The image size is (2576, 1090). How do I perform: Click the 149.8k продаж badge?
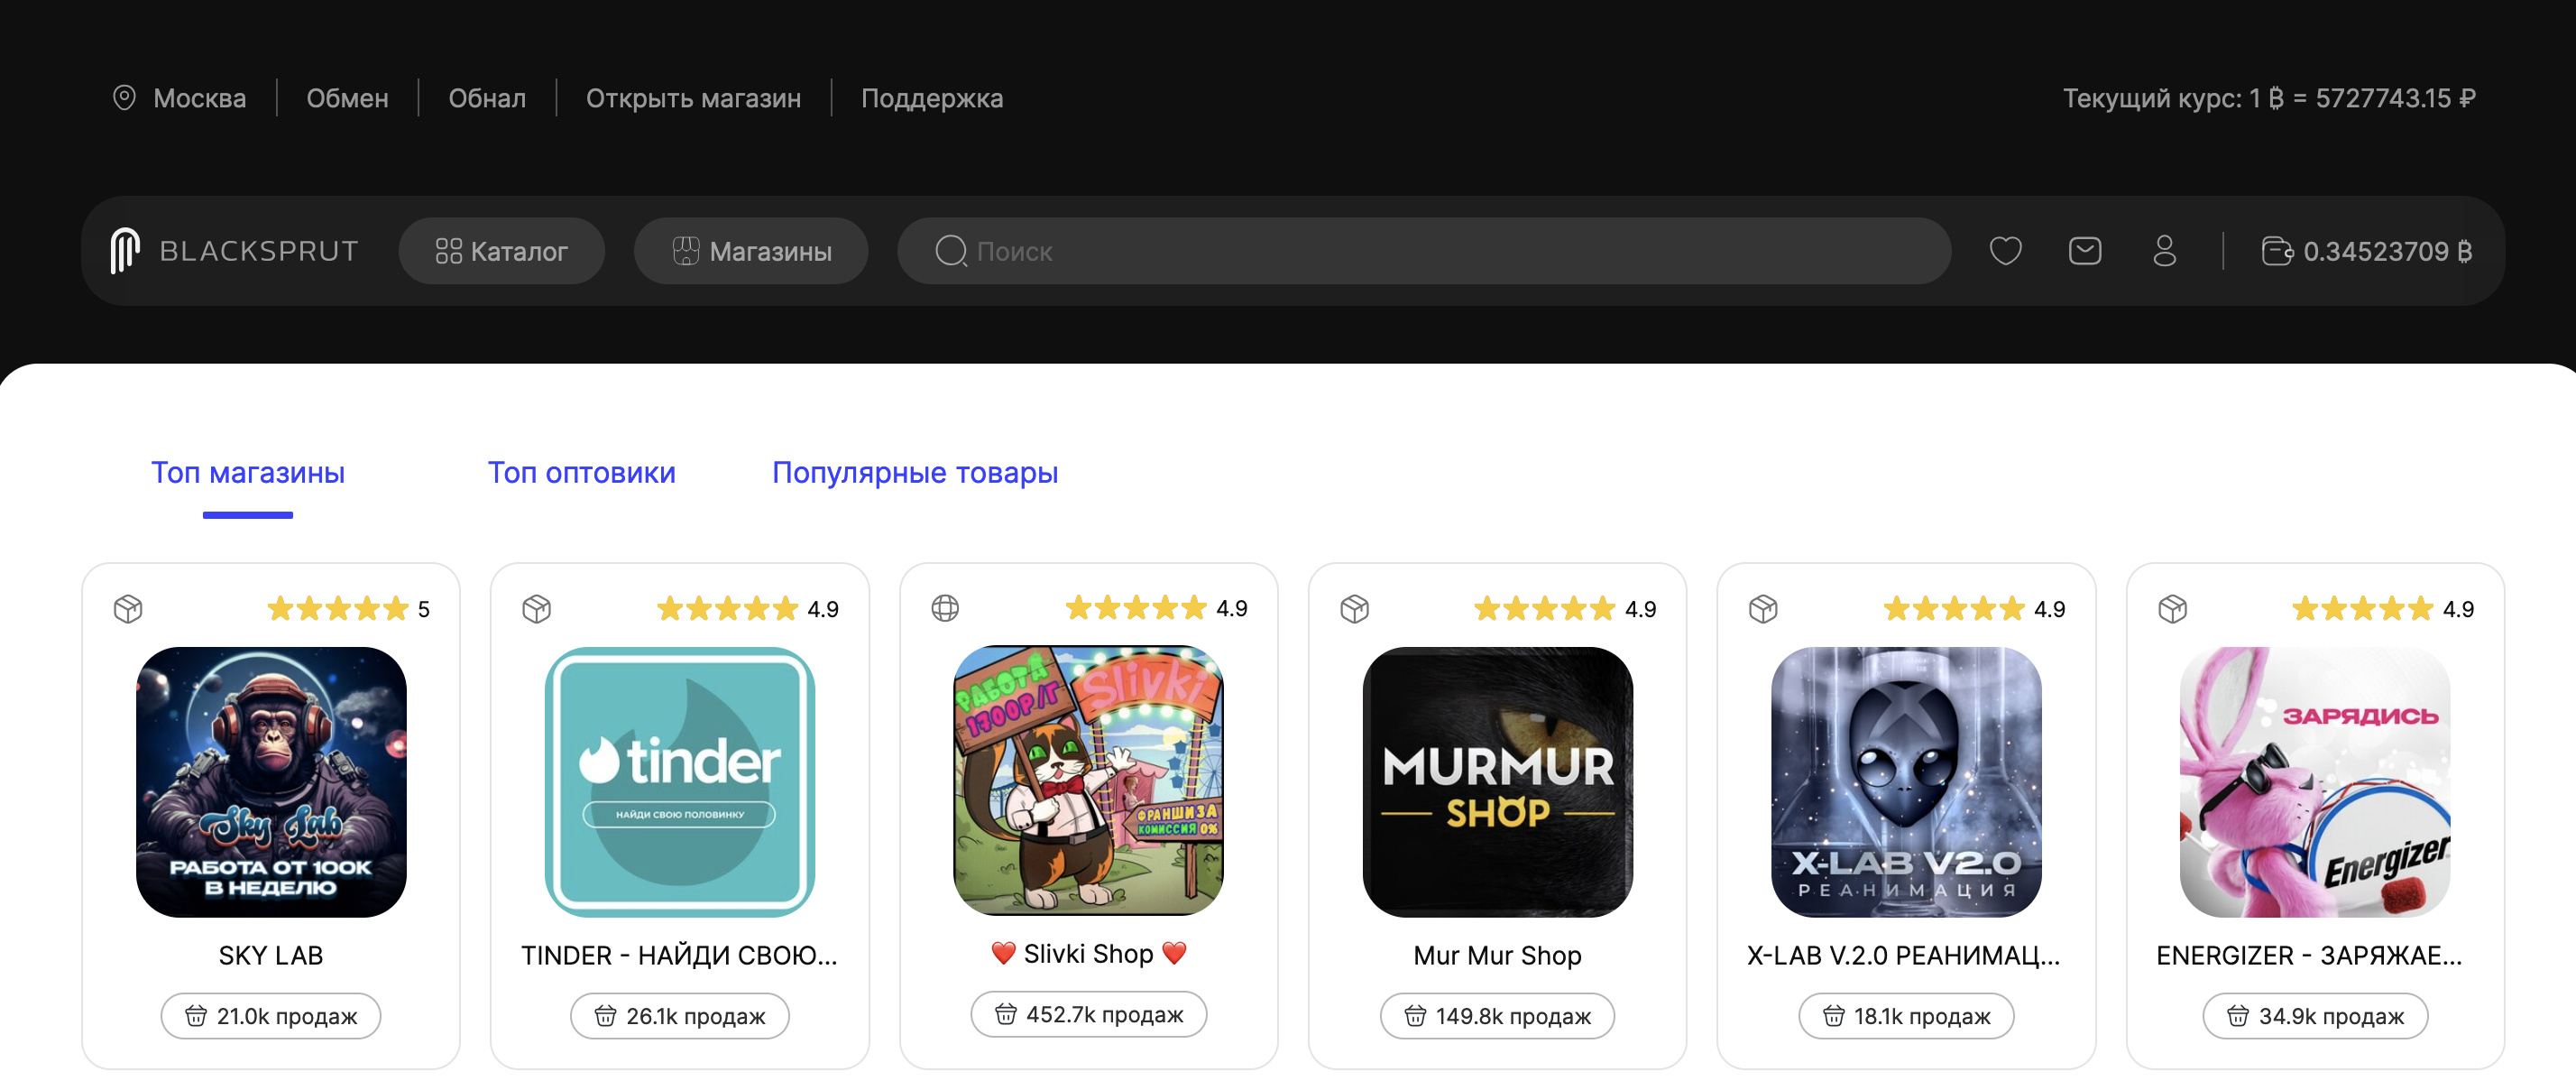point(1498,1016)
